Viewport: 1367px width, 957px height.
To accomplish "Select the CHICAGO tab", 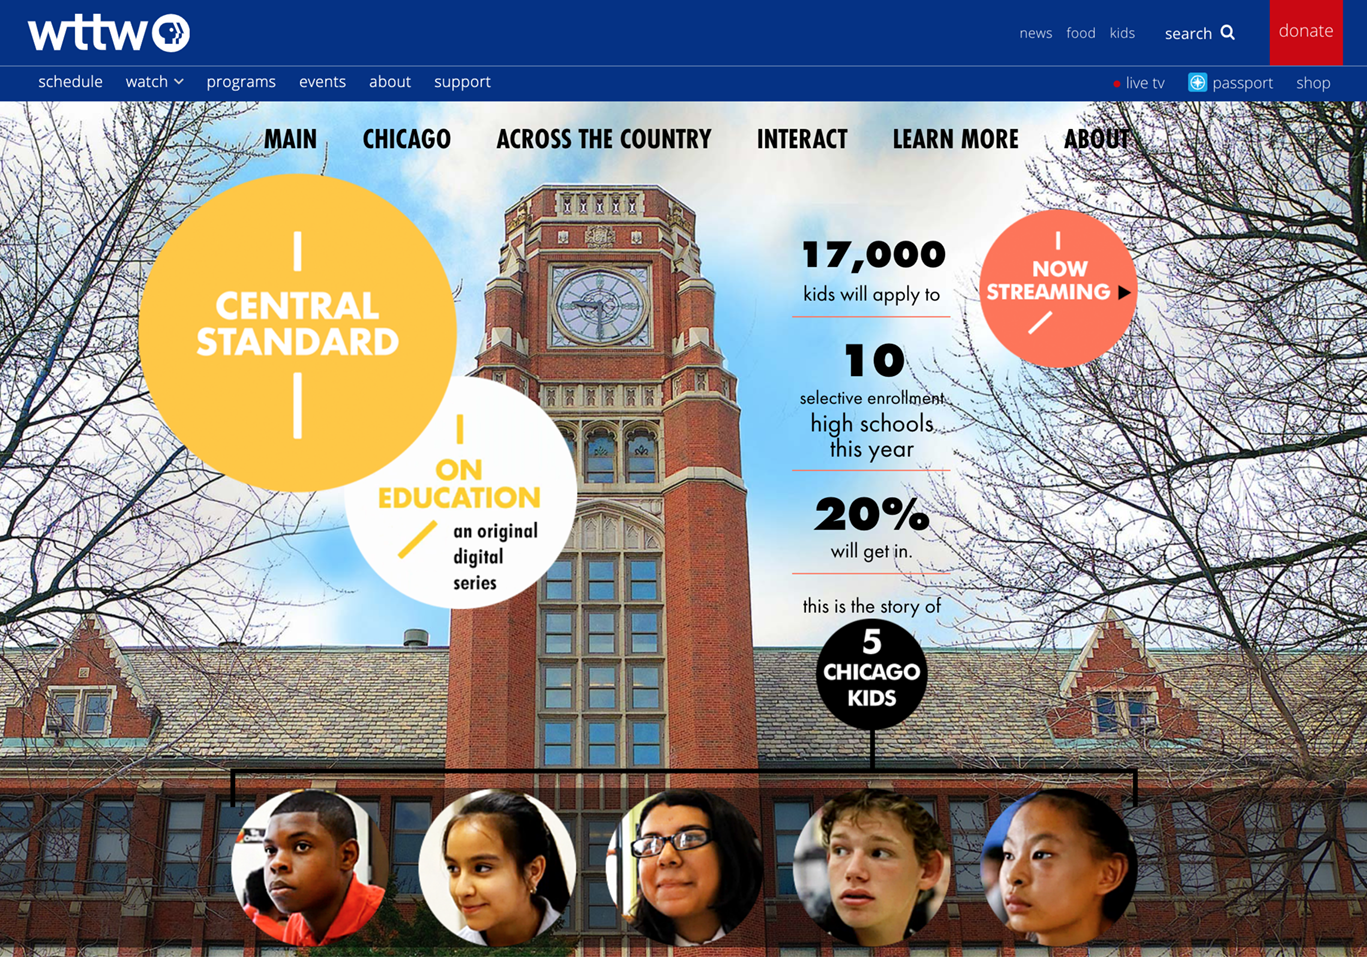I will (406, 139).
